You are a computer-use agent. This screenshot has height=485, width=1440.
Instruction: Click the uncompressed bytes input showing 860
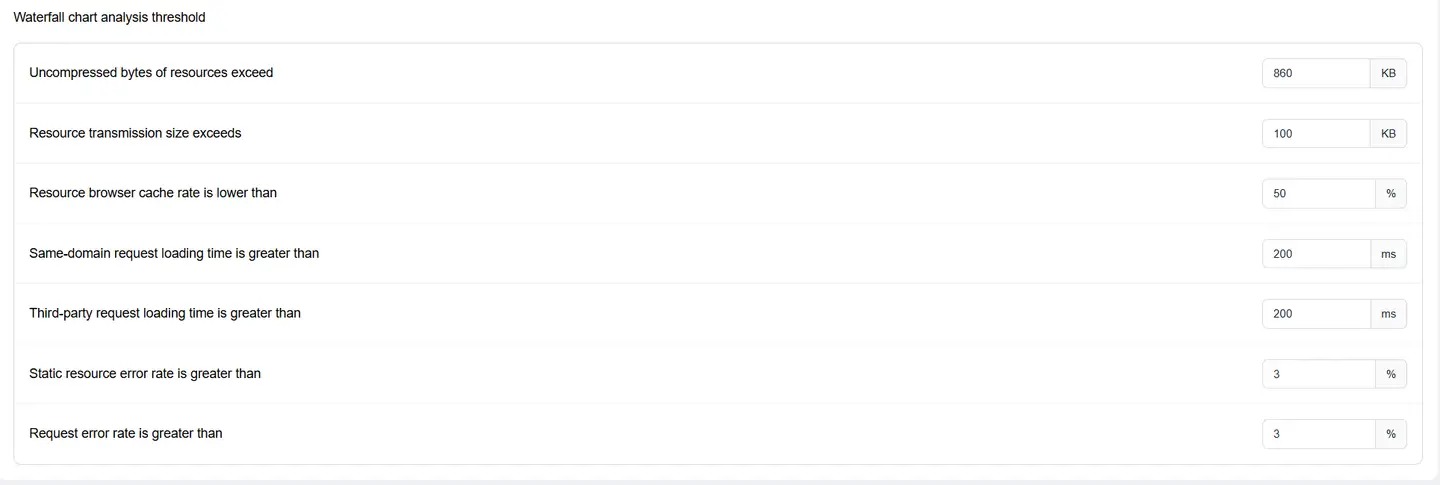pyautogui.click(x=1315, y=73)
